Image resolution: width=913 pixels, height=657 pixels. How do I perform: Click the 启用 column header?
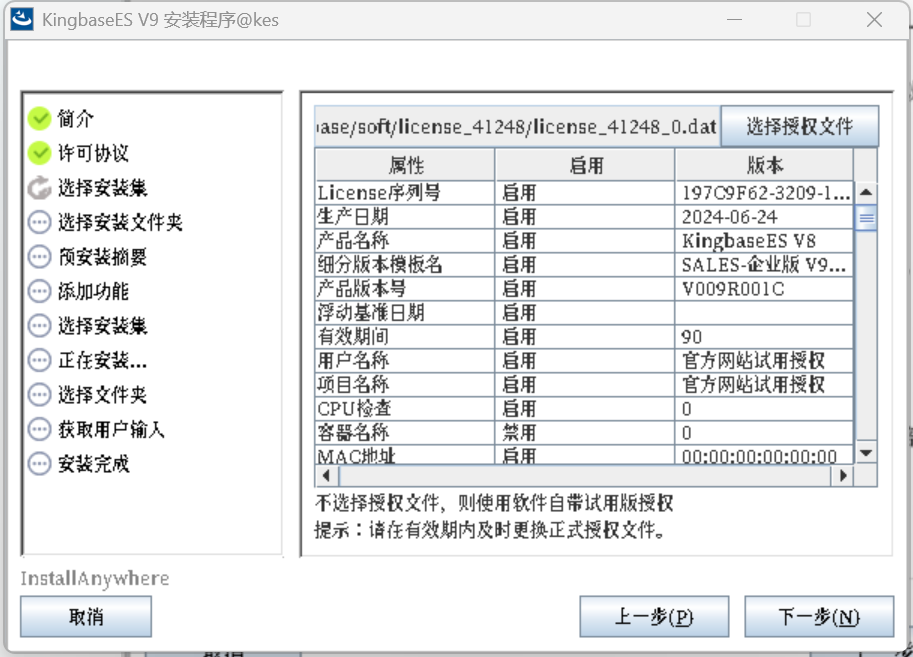click(x=585, y=165)
